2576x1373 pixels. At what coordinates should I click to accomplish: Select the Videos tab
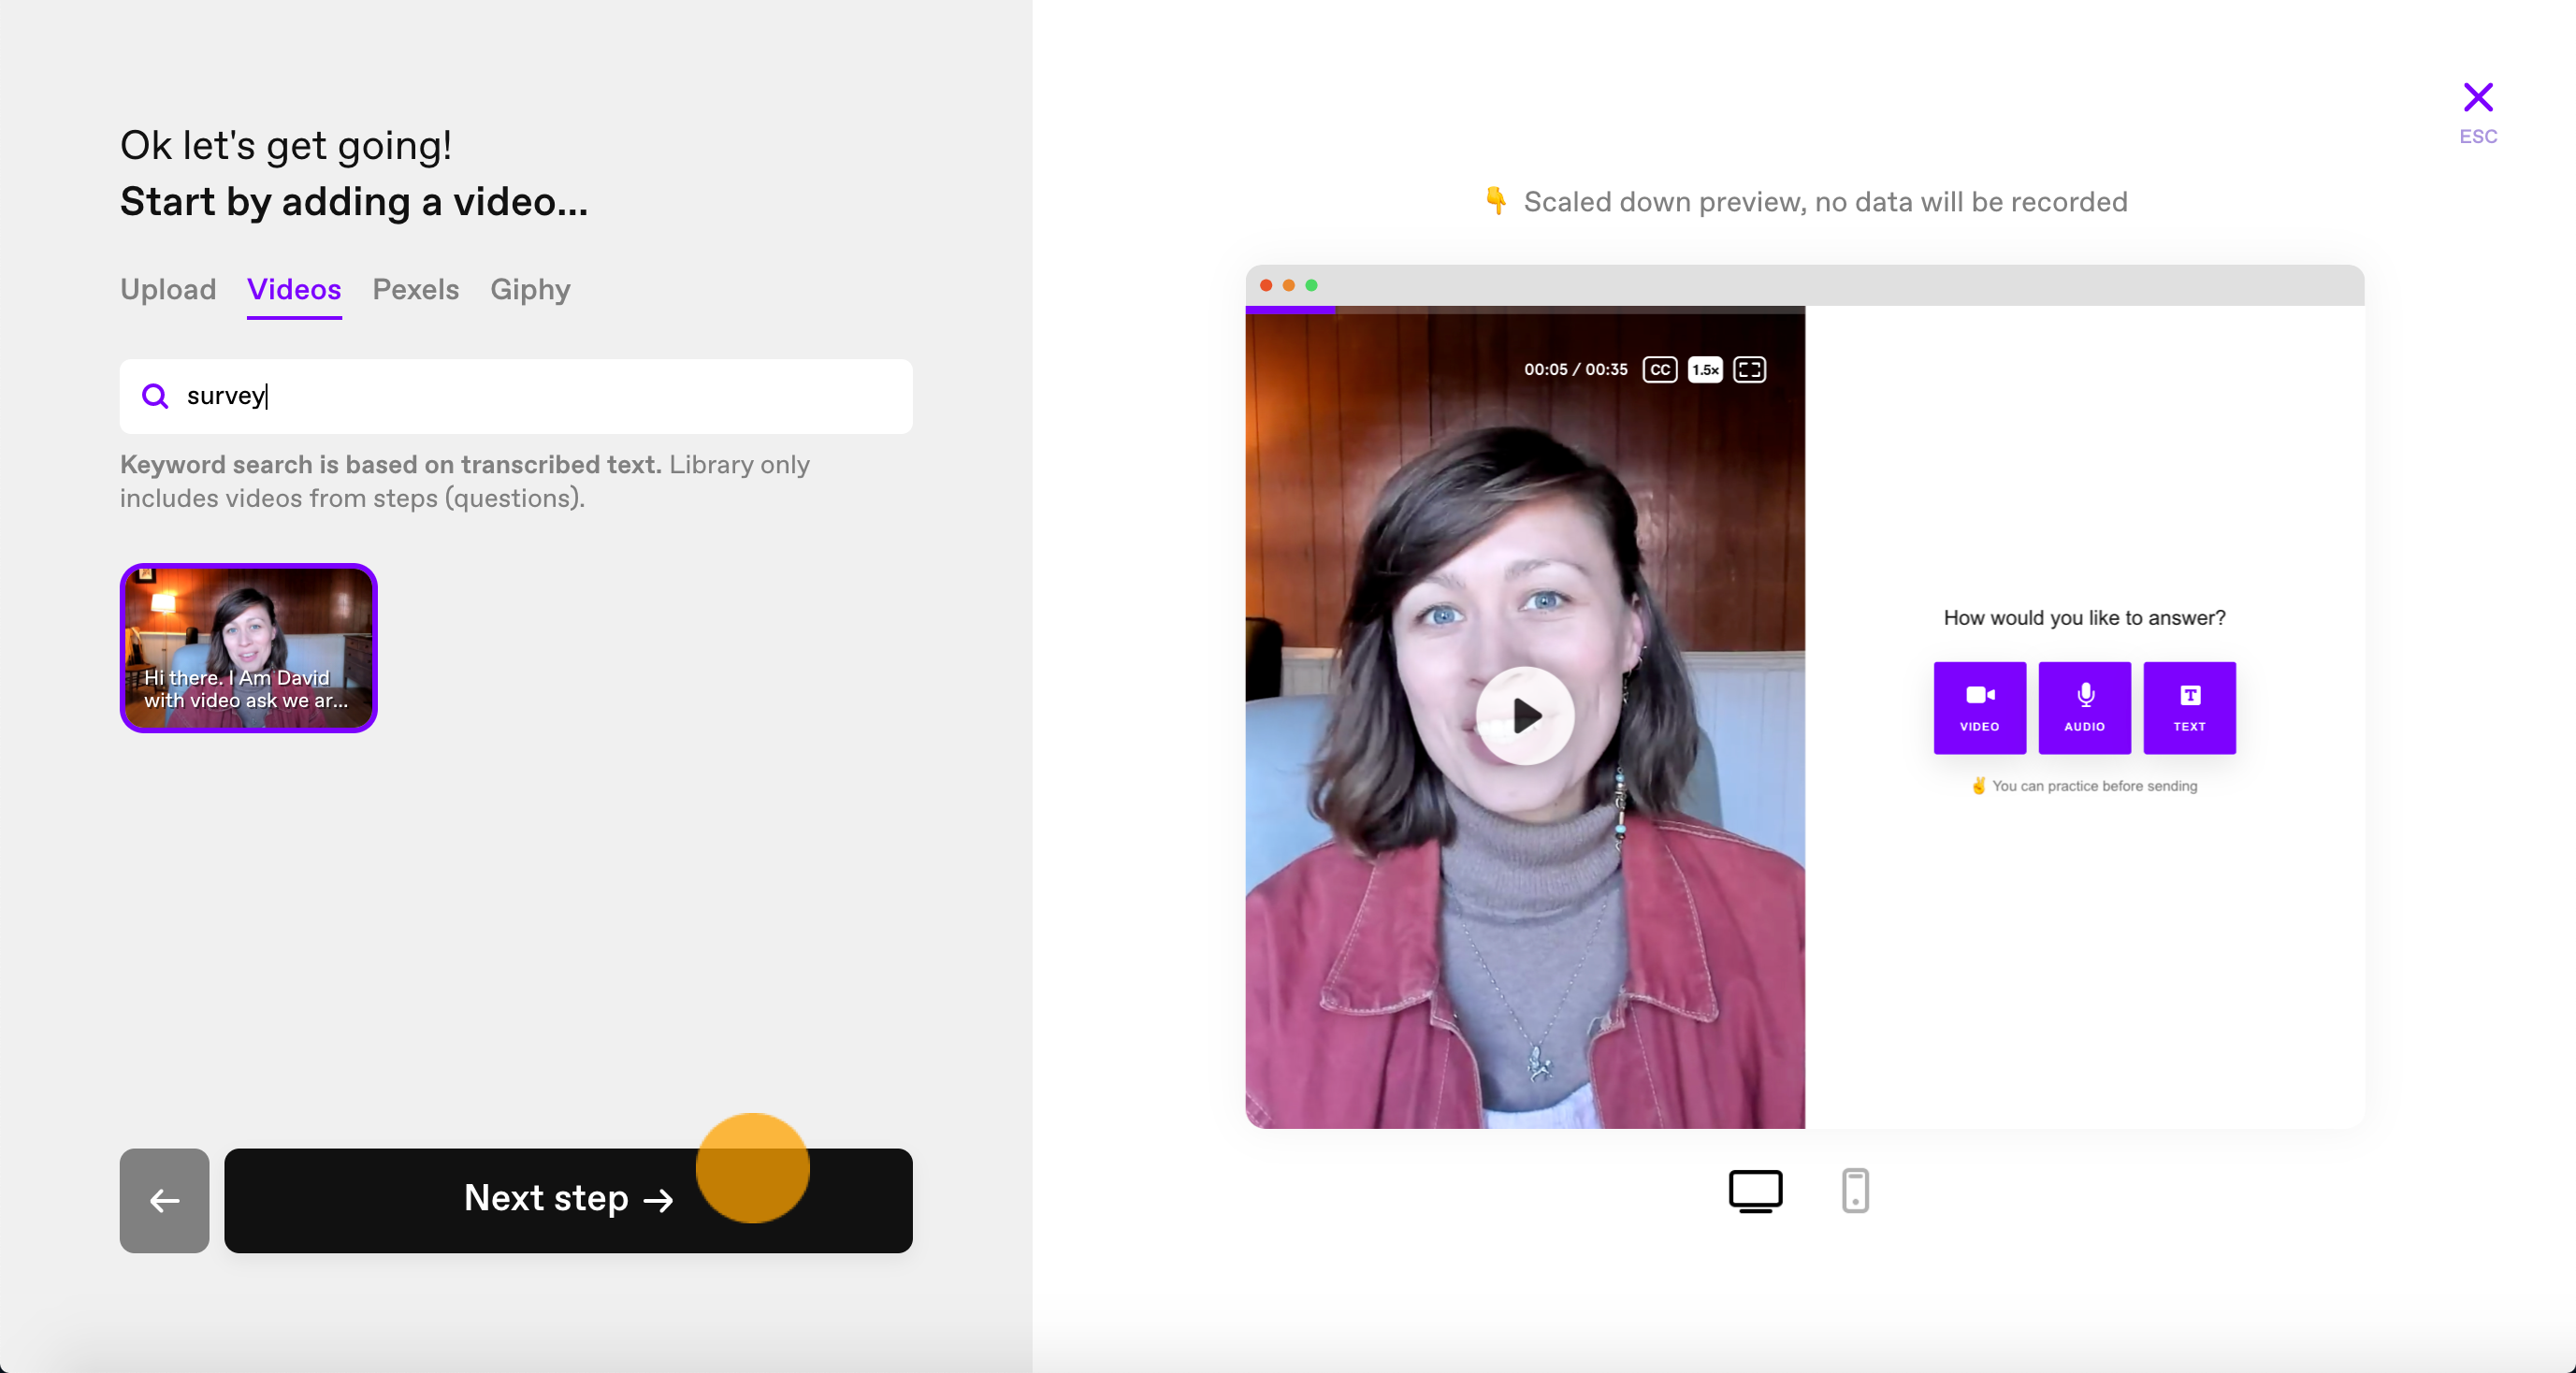294,289
